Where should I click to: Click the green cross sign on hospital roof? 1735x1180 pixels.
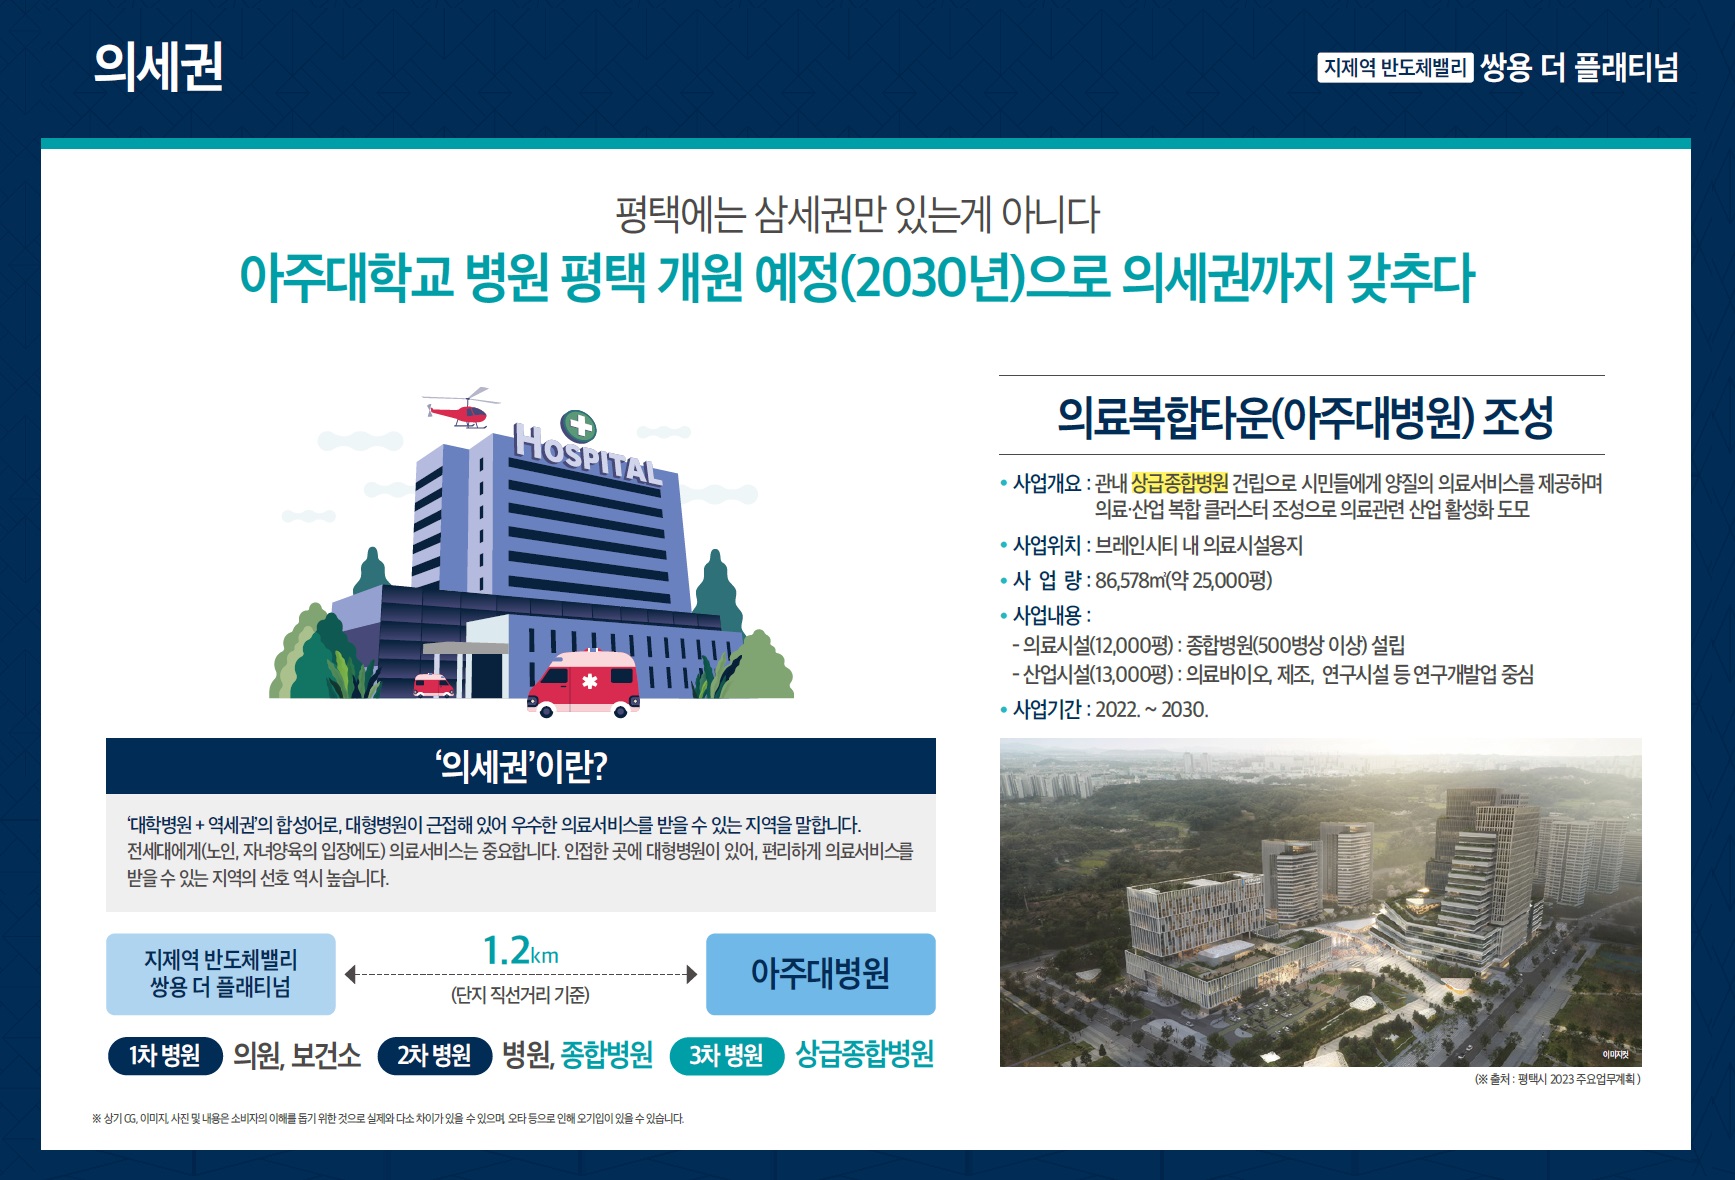[x=579, y=426]
